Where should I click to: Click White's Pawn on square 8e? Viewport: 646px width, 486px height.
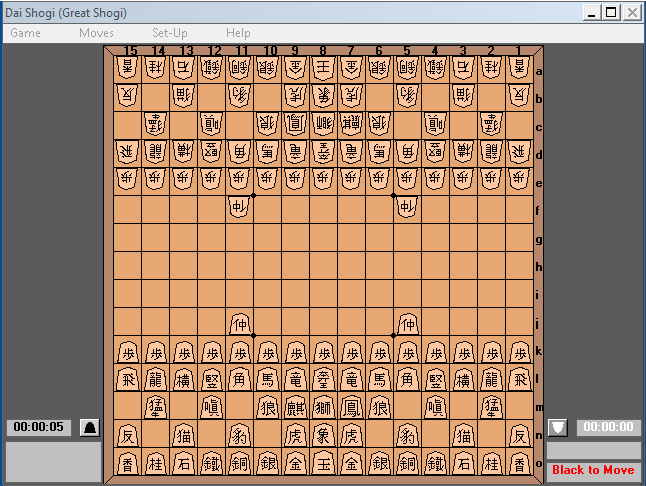click(x=323, y=179)
